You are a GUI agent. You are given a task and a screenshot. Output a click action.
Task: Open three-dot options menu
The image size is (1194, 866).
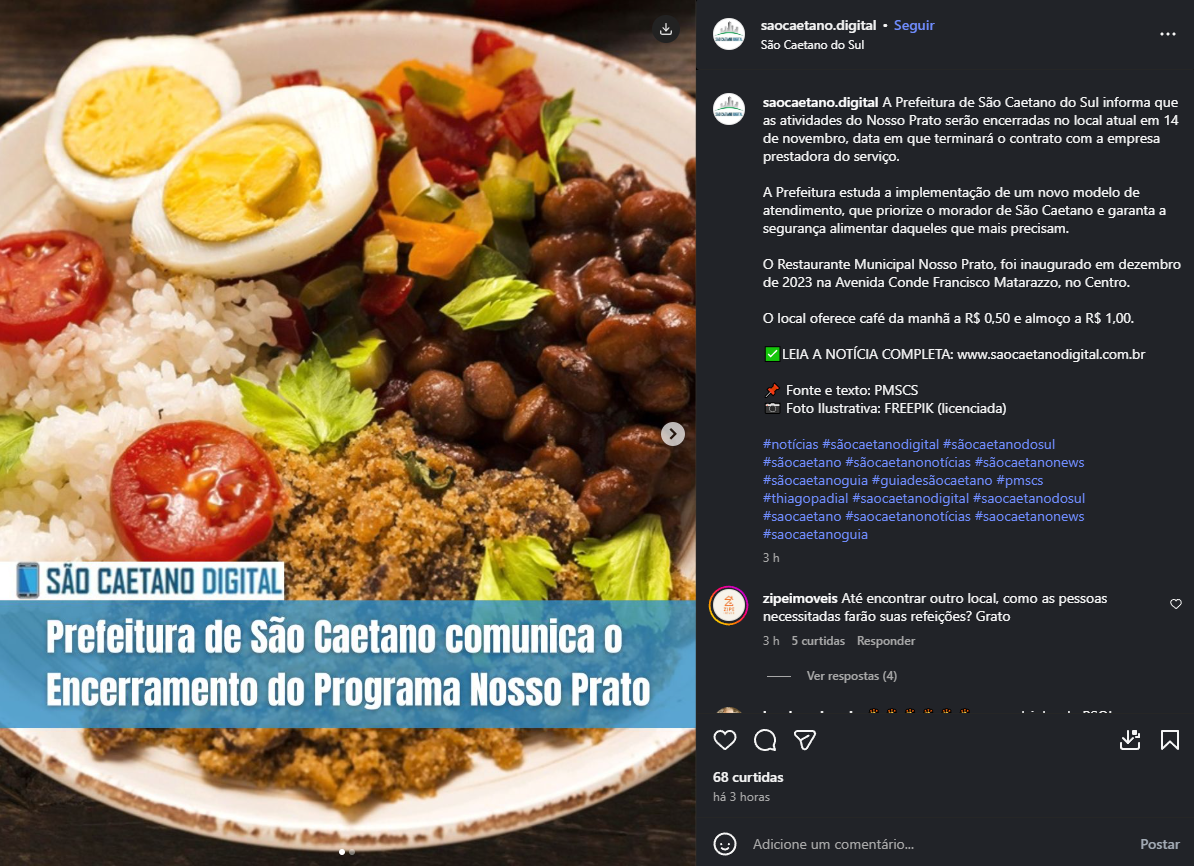coord(1167,34)
